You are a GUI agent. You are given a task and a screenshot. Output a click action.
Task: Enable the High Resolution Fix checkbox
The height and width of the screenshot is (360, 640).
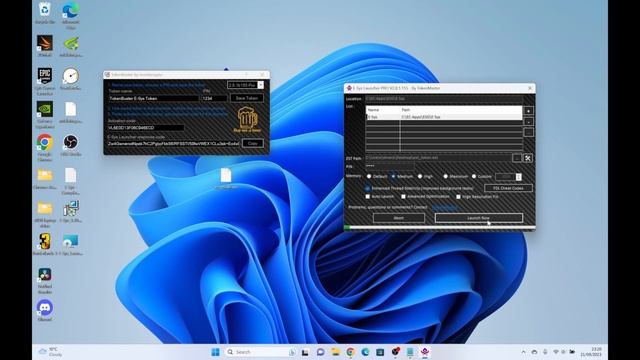[x=459, y=196]
